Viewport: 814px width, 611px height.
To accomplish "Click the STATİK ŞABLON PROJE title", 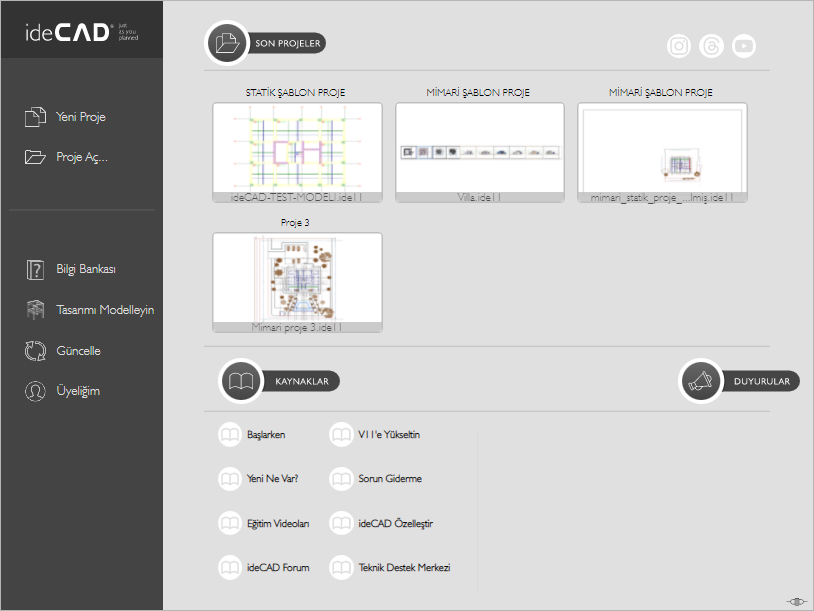I will (295, 92).
